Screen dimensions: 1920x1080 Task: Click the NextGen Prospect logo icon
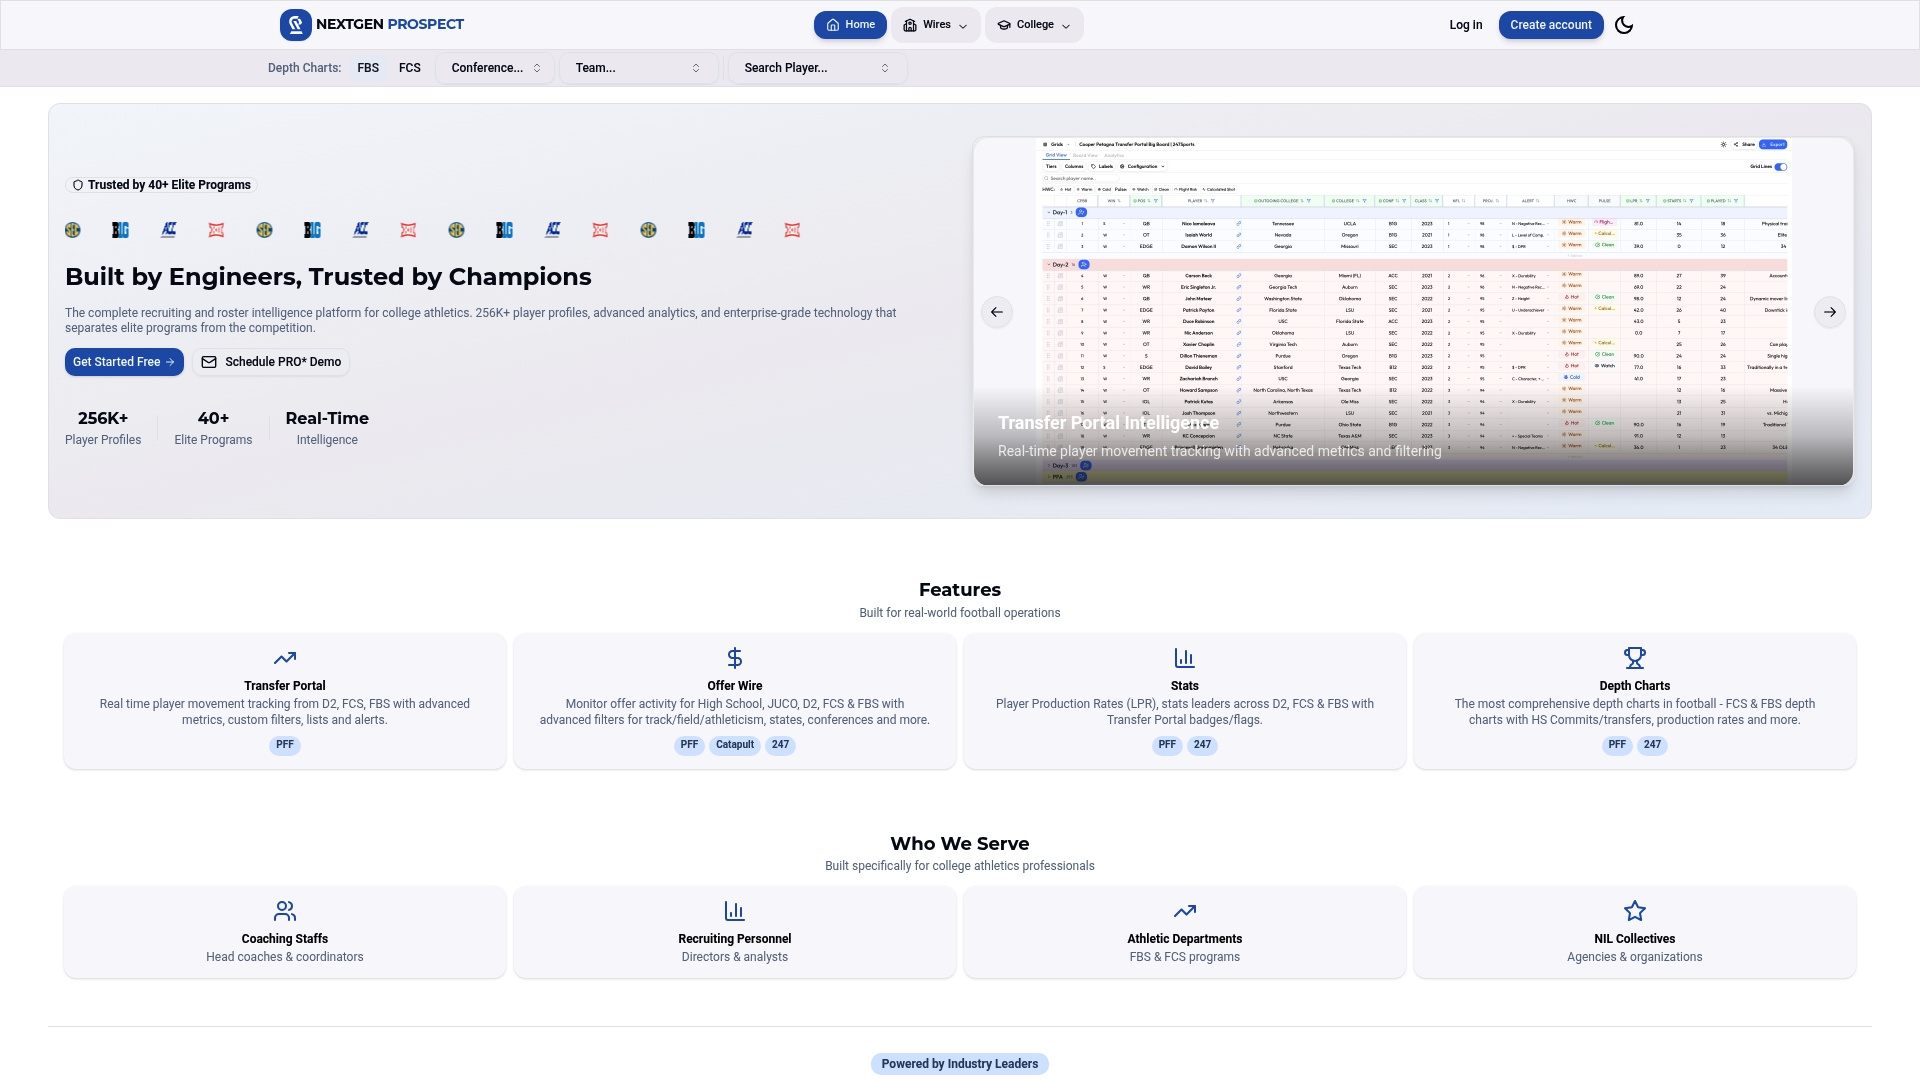(x=295, y=25)
